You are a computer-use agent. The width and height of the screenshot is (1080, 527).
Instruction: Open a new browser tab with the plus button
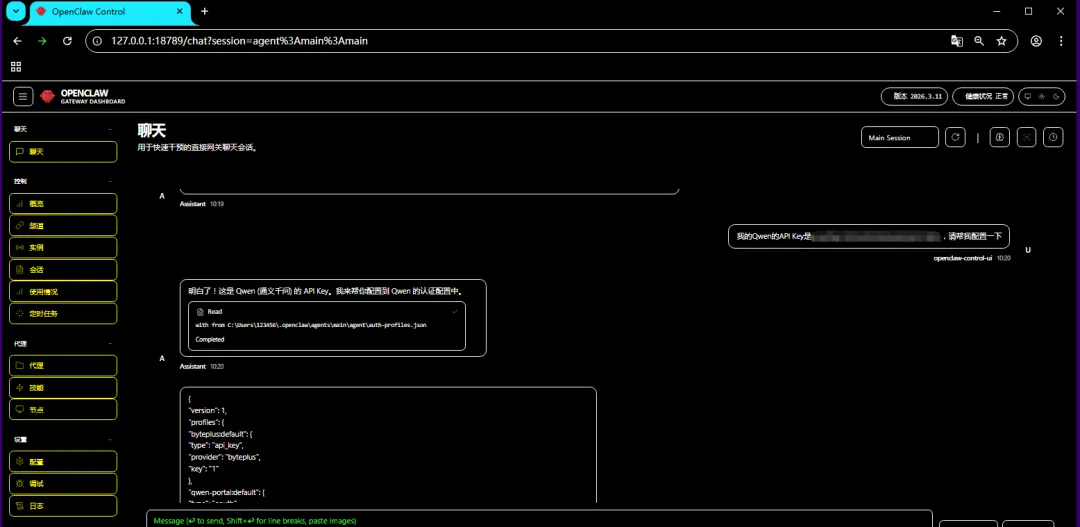click(x=205, y=11)
